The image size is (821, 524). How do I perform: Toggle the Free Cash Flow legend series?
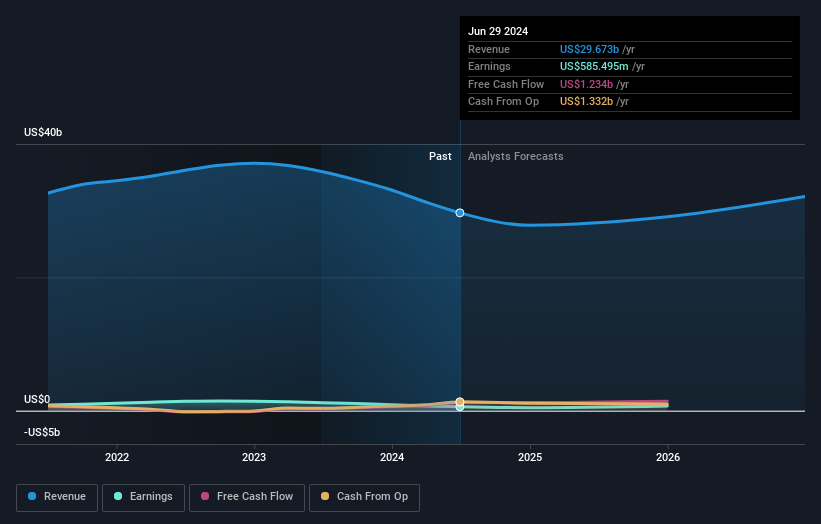point(247,497)
